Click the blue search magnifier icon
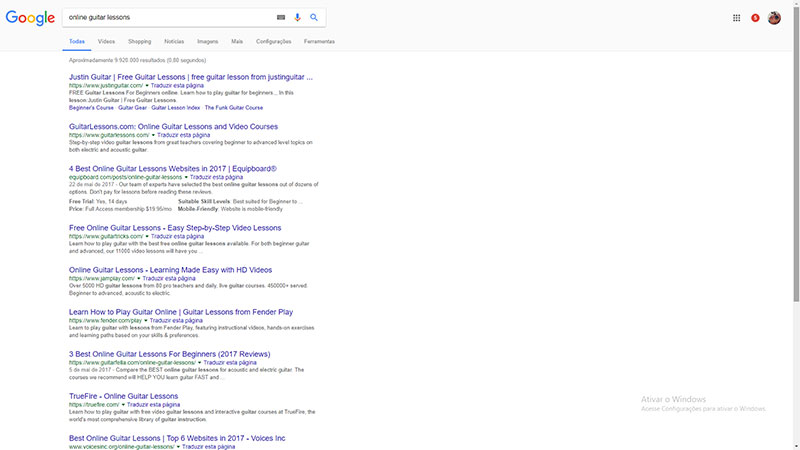This screenshot has width=800, height=450. tap(314, 17)
